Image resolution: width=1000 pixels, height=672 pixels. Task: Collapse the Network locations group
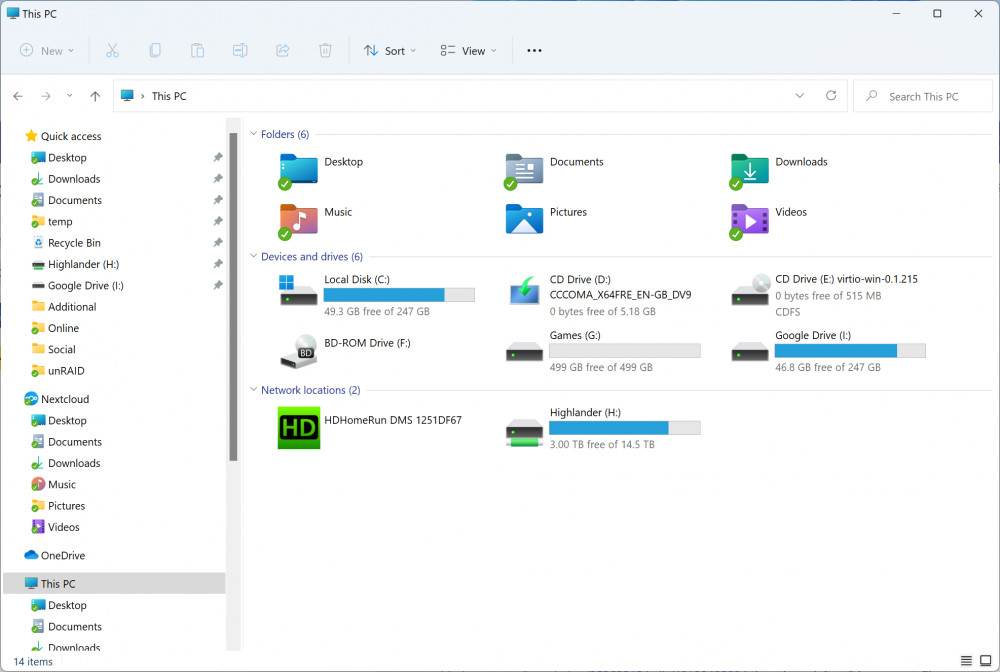coord(254,389)
